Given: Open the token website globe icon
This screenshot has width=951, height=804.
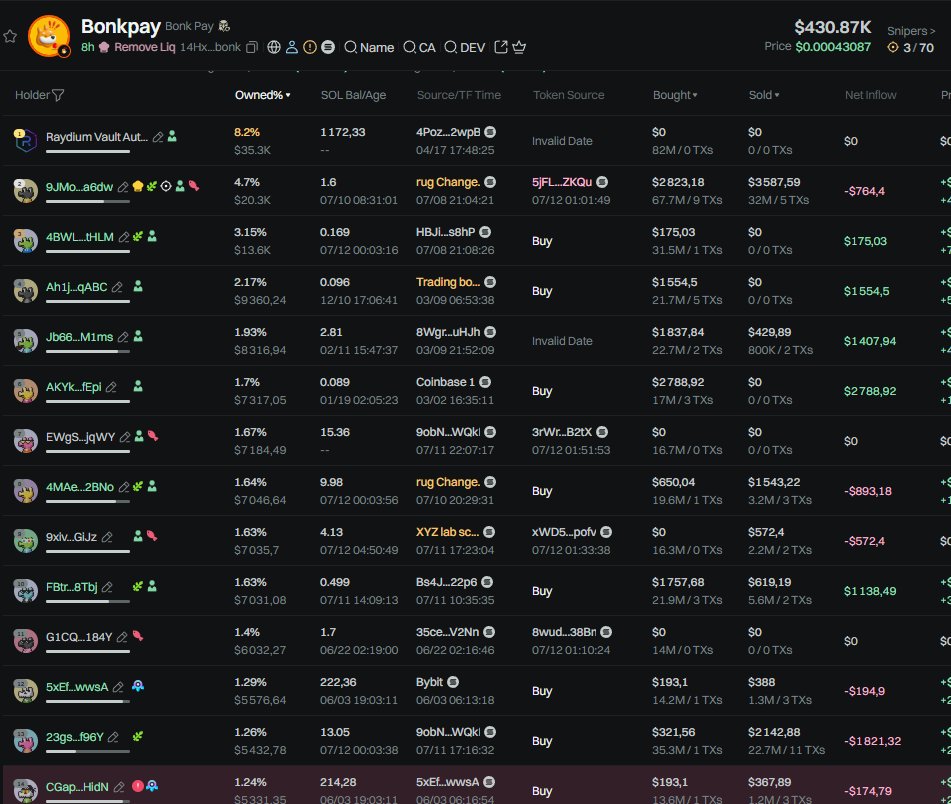Looking at the screenshot, I should 274,47.
